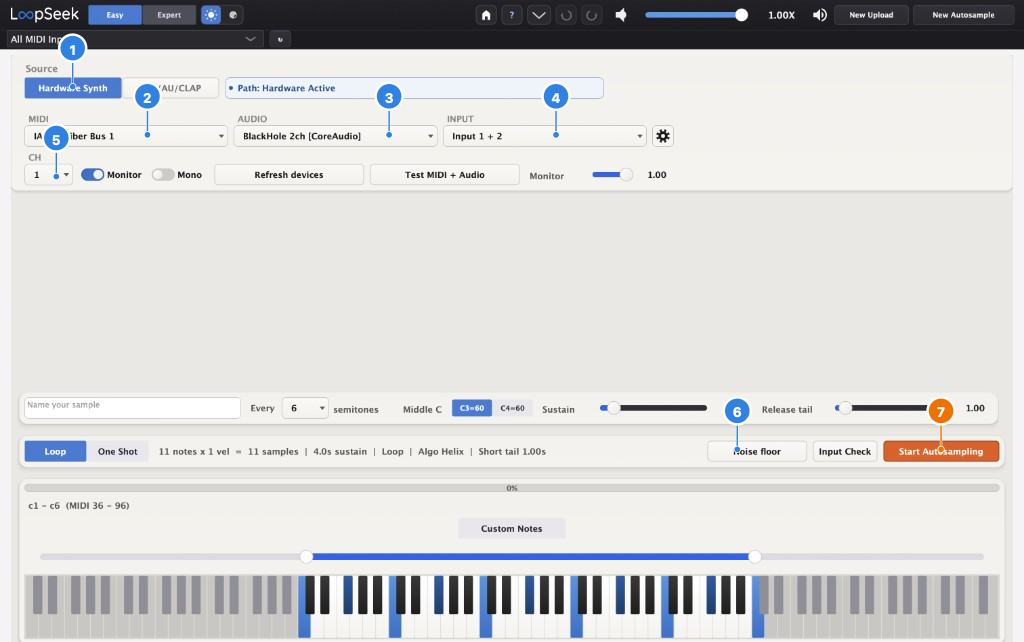Click the Sustain slider handle

click(613, 408)
